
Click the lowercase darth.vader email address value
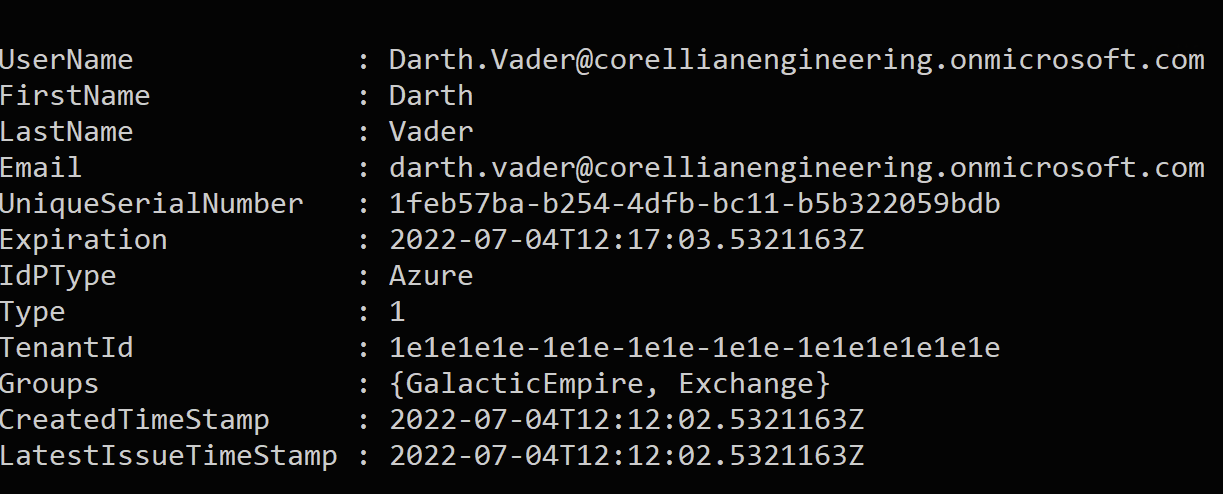(796, 168)
